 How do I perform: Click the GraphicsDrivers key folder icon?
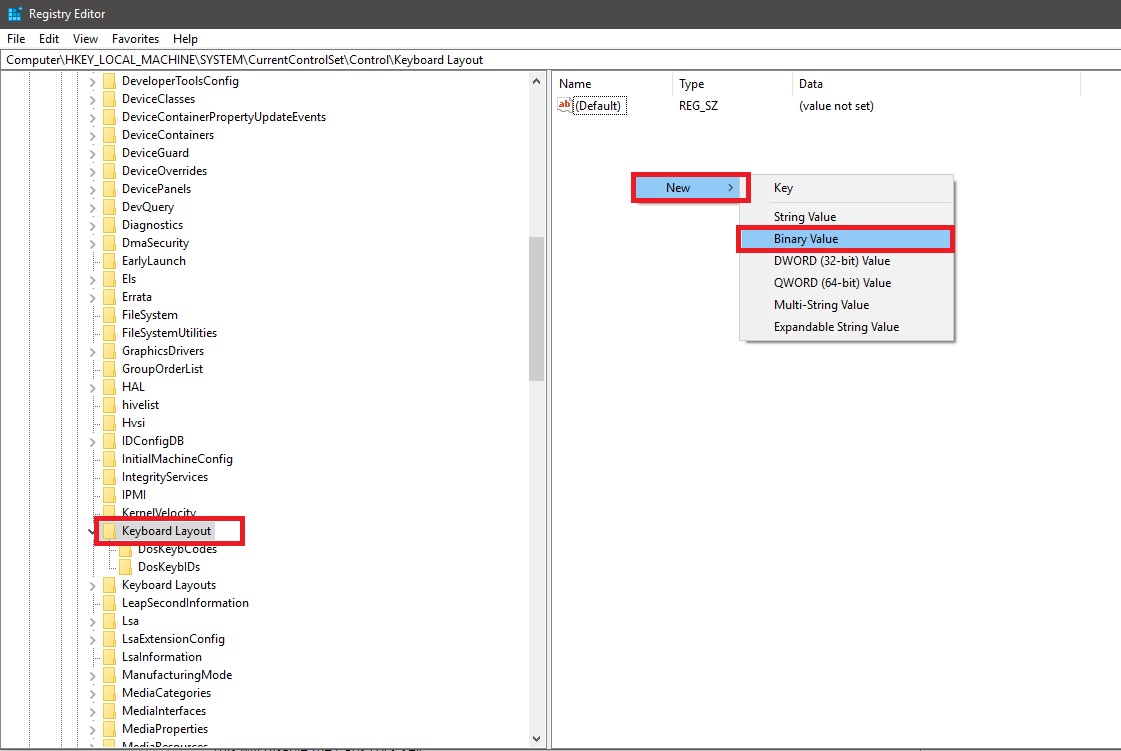tap(109, 351)
